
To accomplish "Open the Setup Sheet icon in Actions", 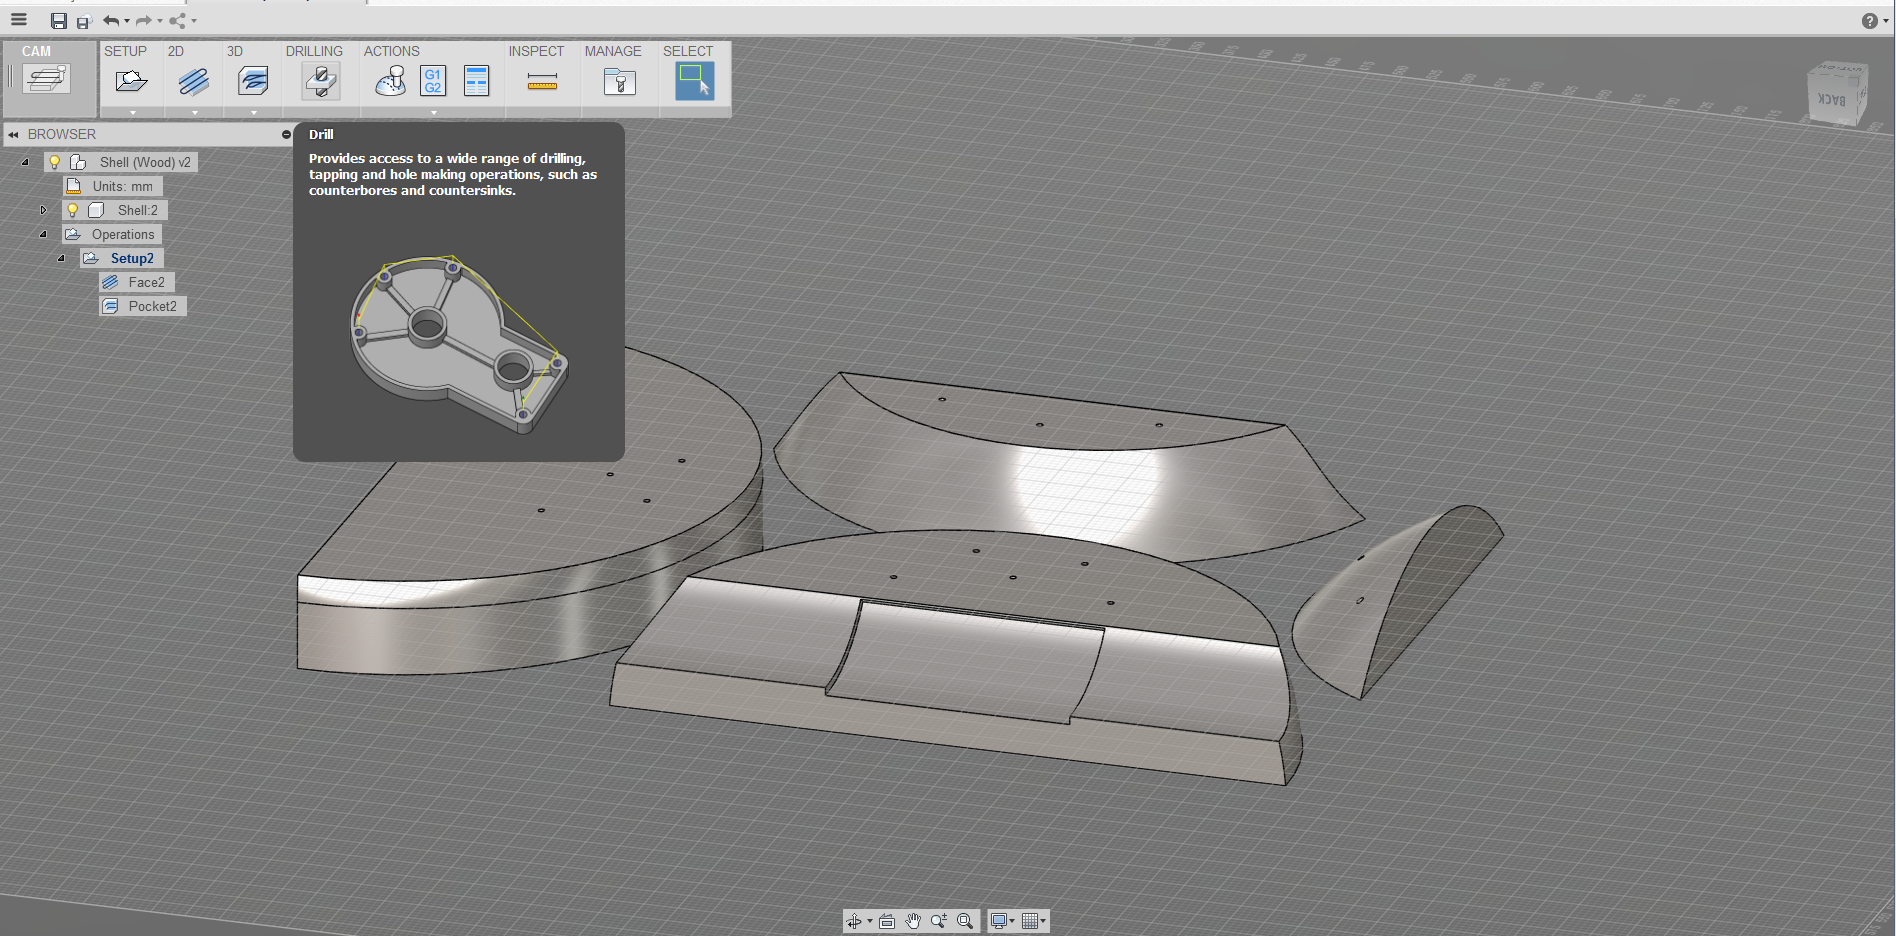I will tap(477, 81).
